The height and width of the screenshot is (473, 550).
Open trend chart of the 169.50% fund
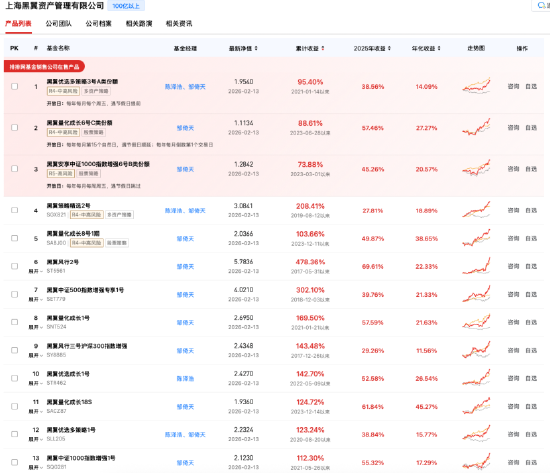coord(476,322)
